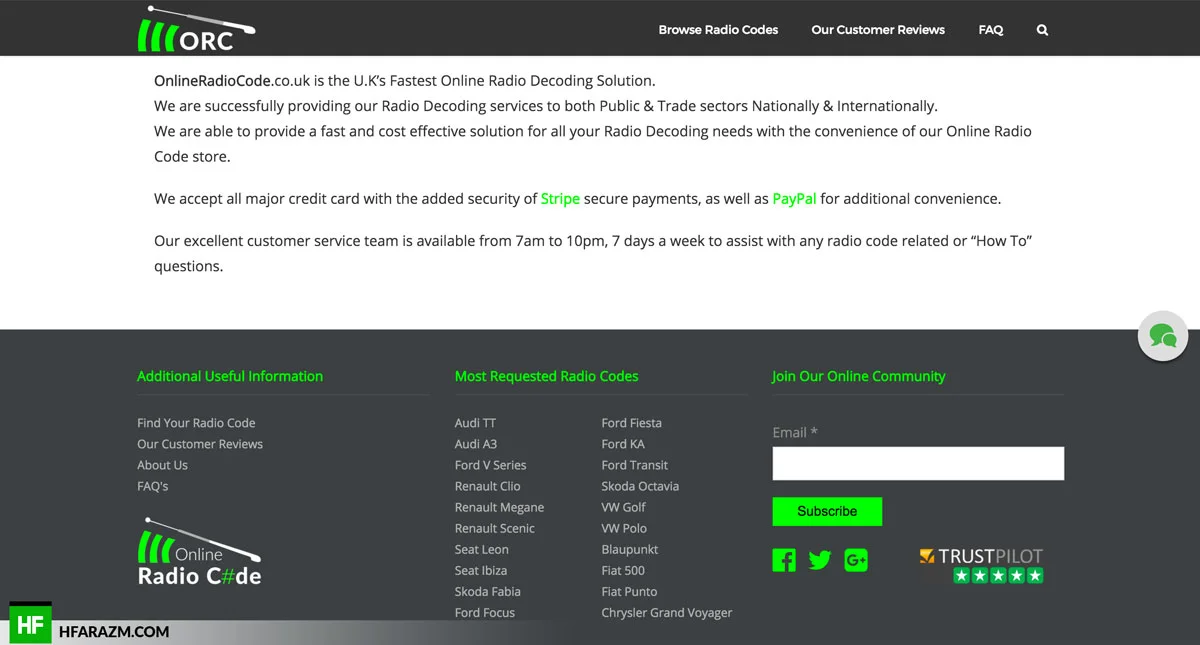Open the About Us footer link
The height and width of the screenshot is (645, 1200).
click(162, 465)
